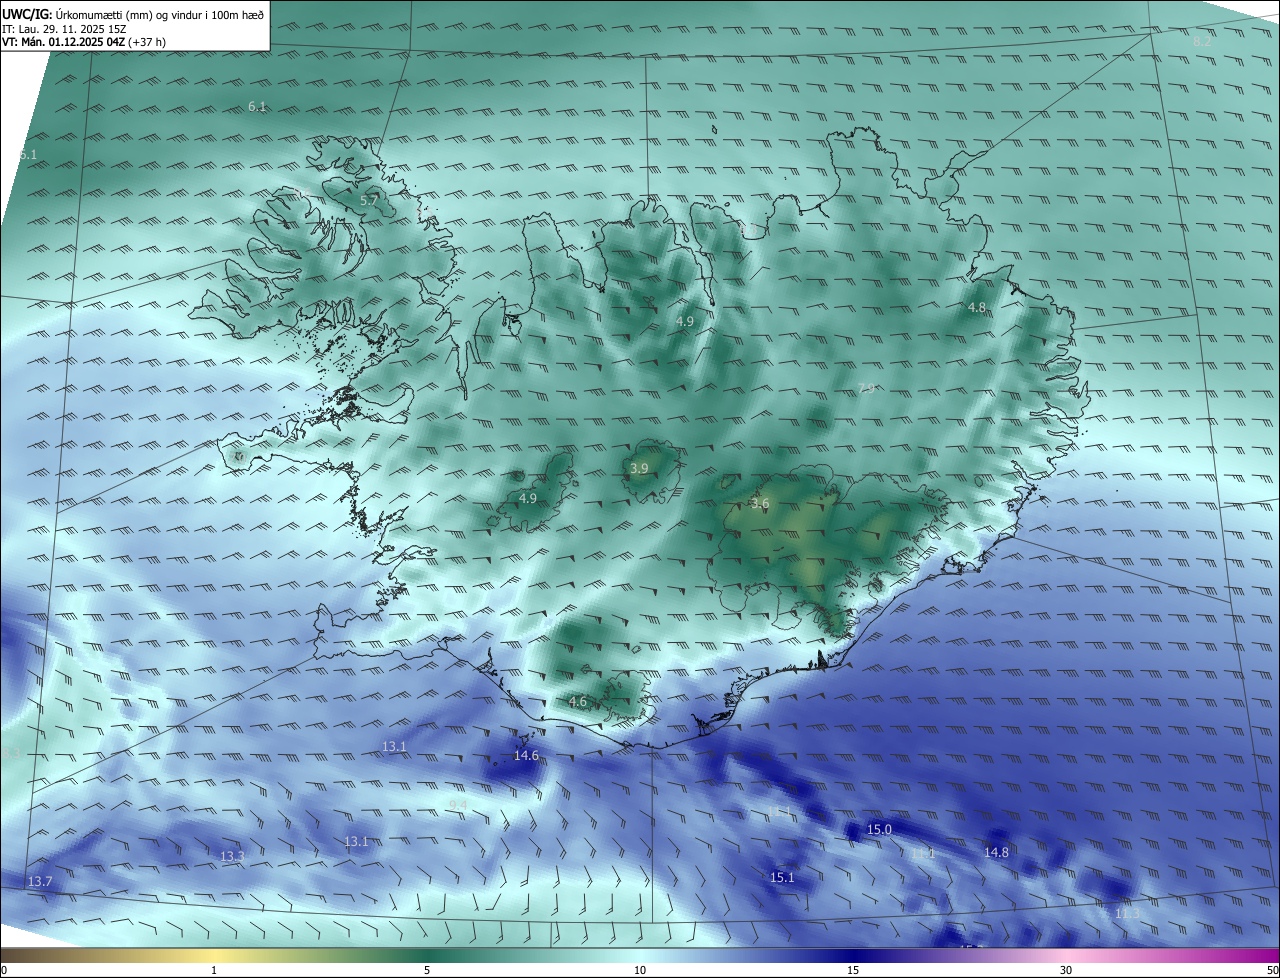The width and height of the screenshot is (1280, 978).
Task: Click the faint 11.3 value
Action: (x=1127, y=914)
